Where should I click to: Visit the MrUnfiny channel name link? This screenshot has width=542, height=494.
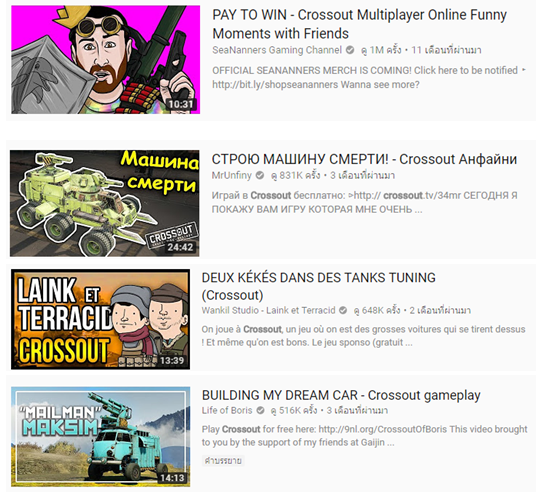coord(232,175)
